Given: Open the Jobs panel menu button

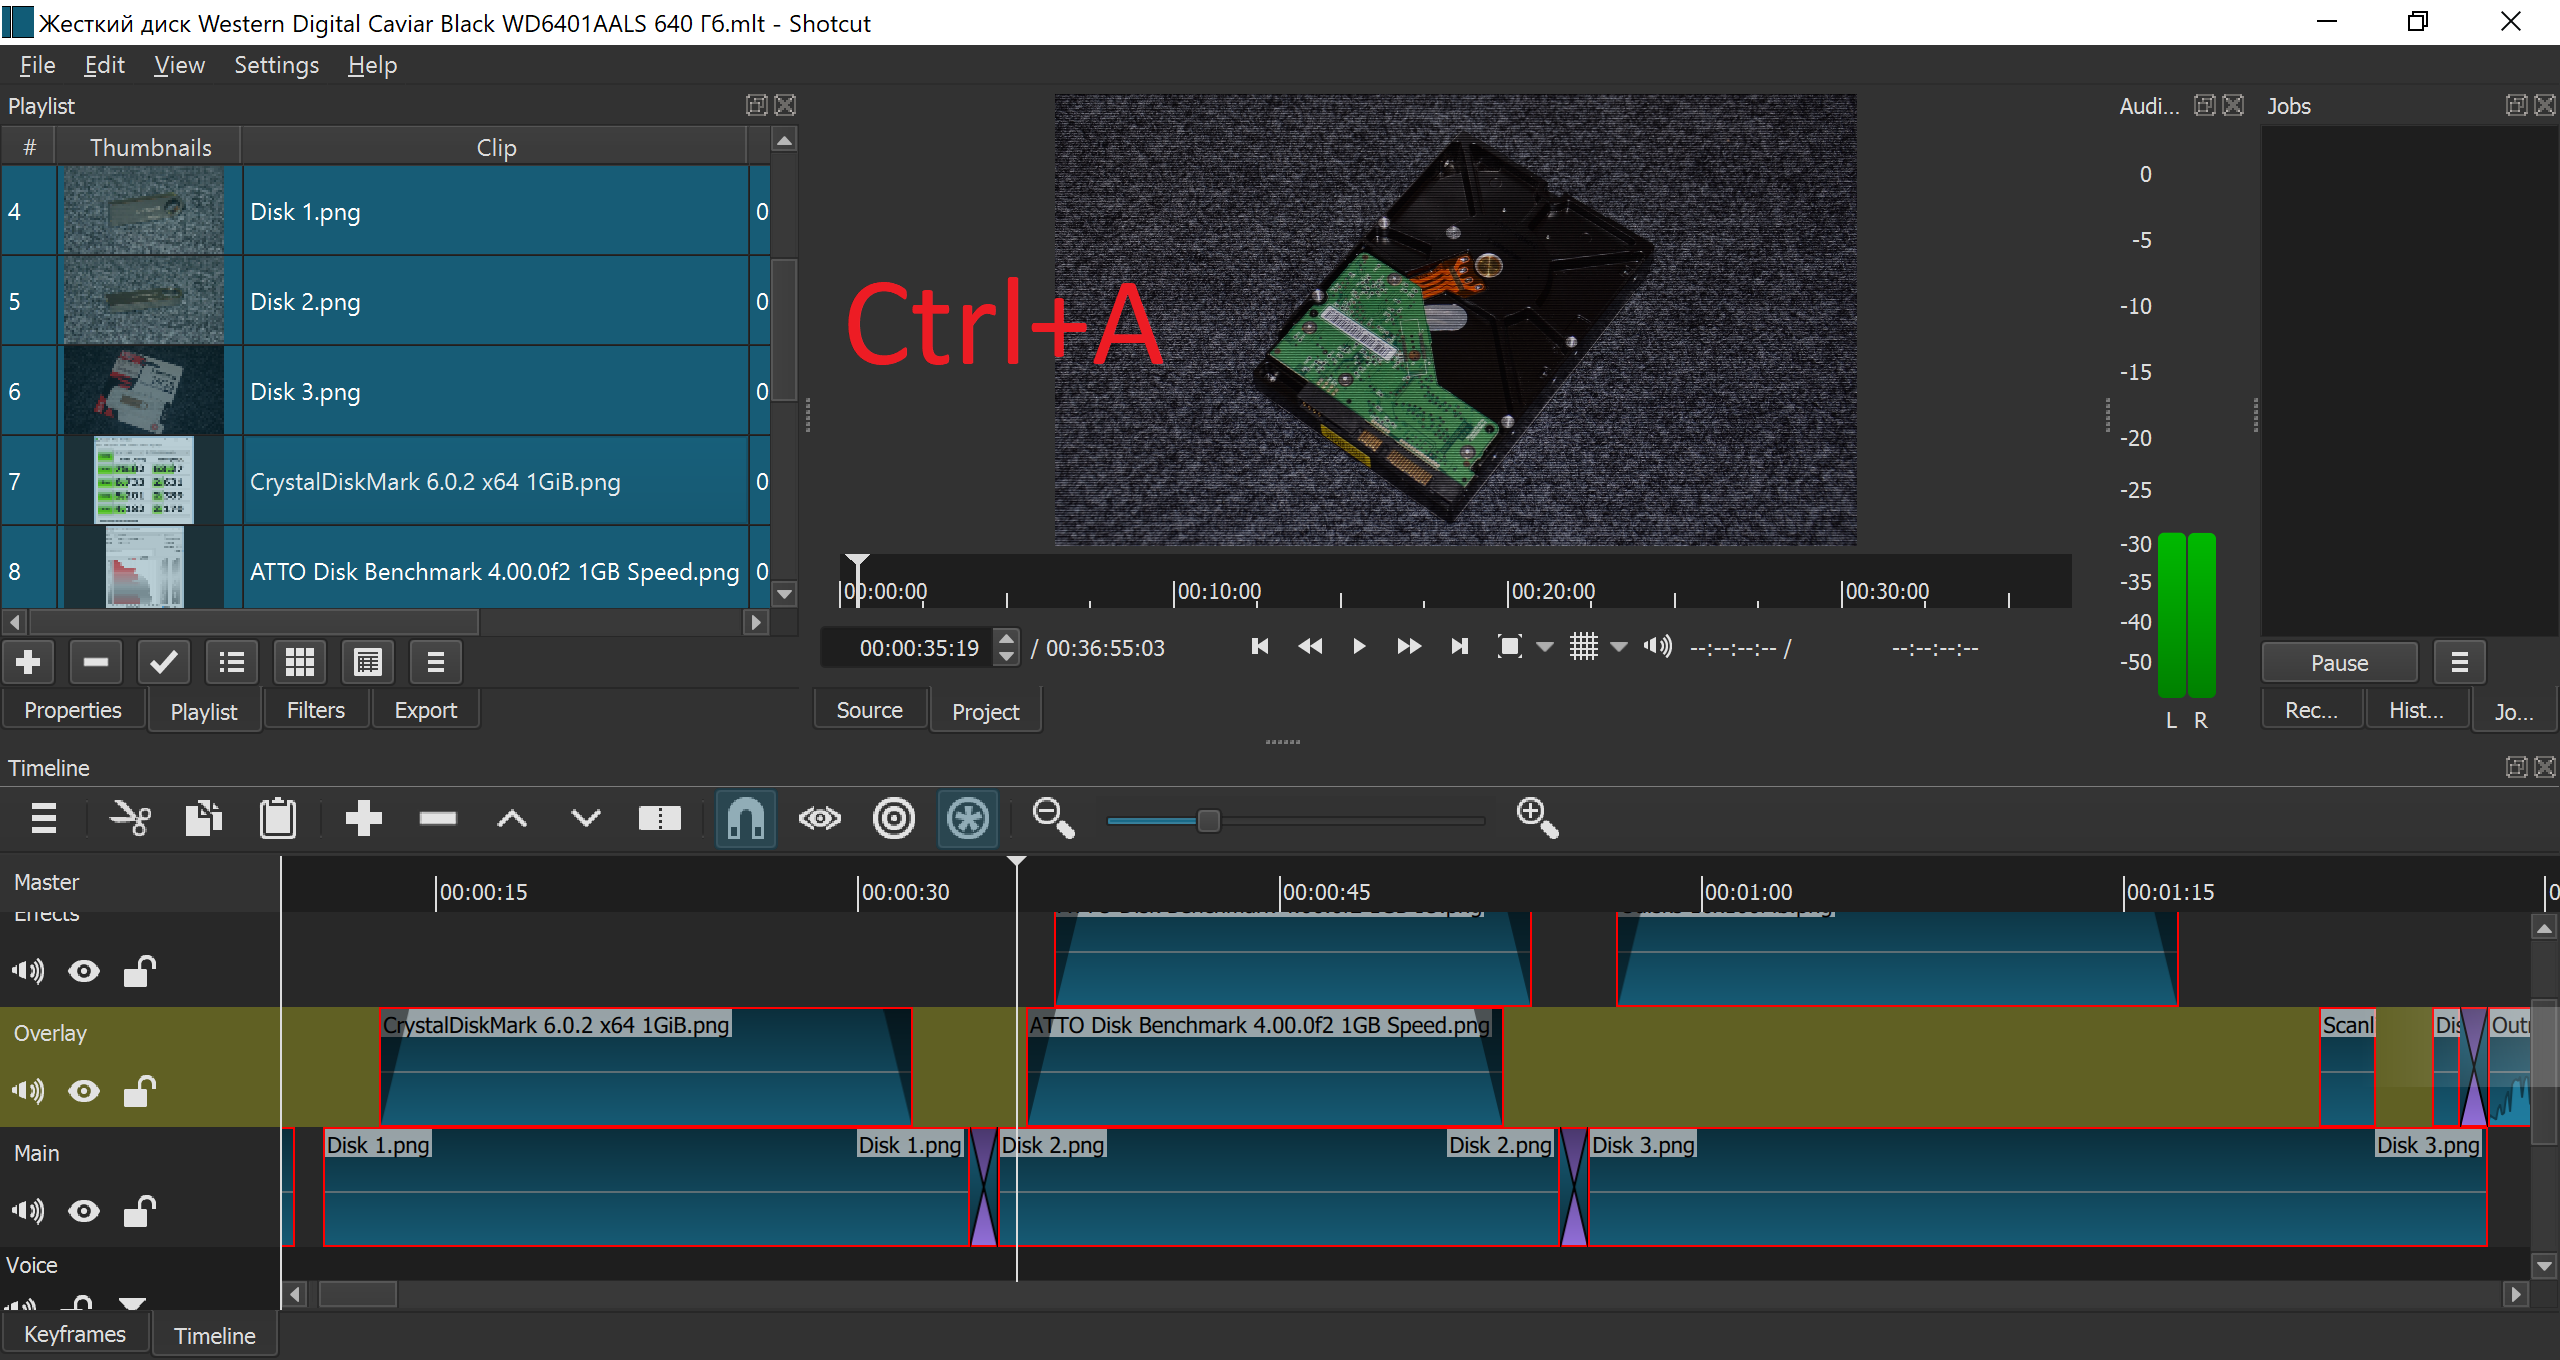Looking at the screenshot, I should tap(2460, 662).
